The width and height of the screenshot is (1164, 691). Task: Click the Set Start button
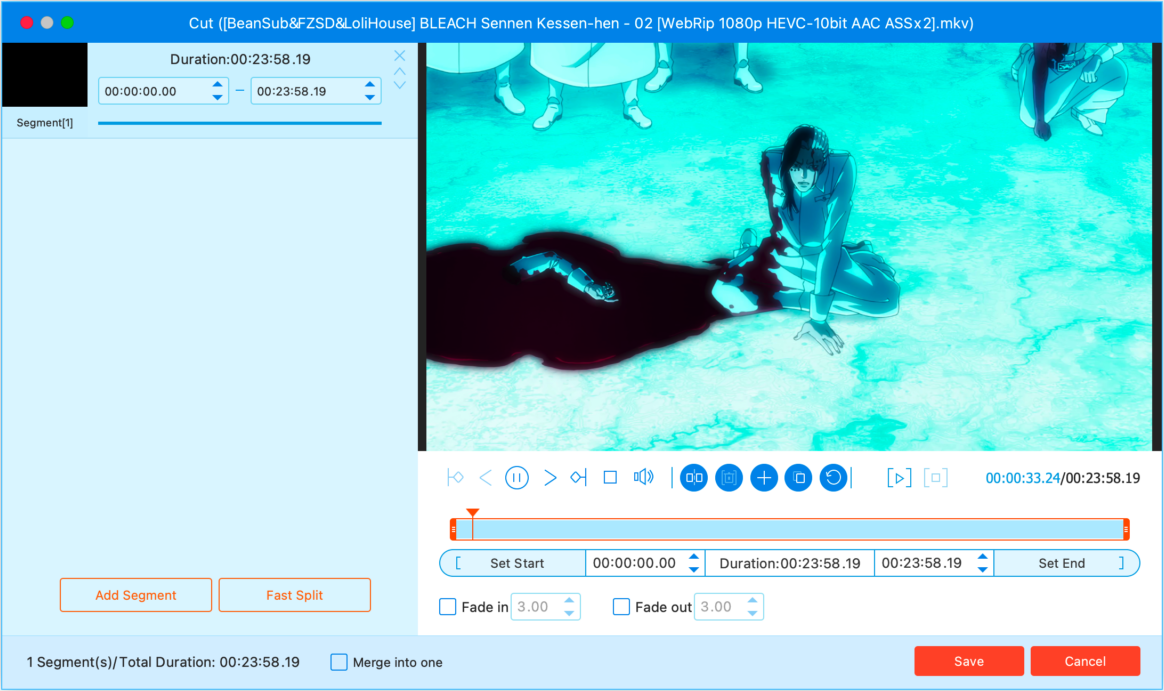tap(513, 563)
